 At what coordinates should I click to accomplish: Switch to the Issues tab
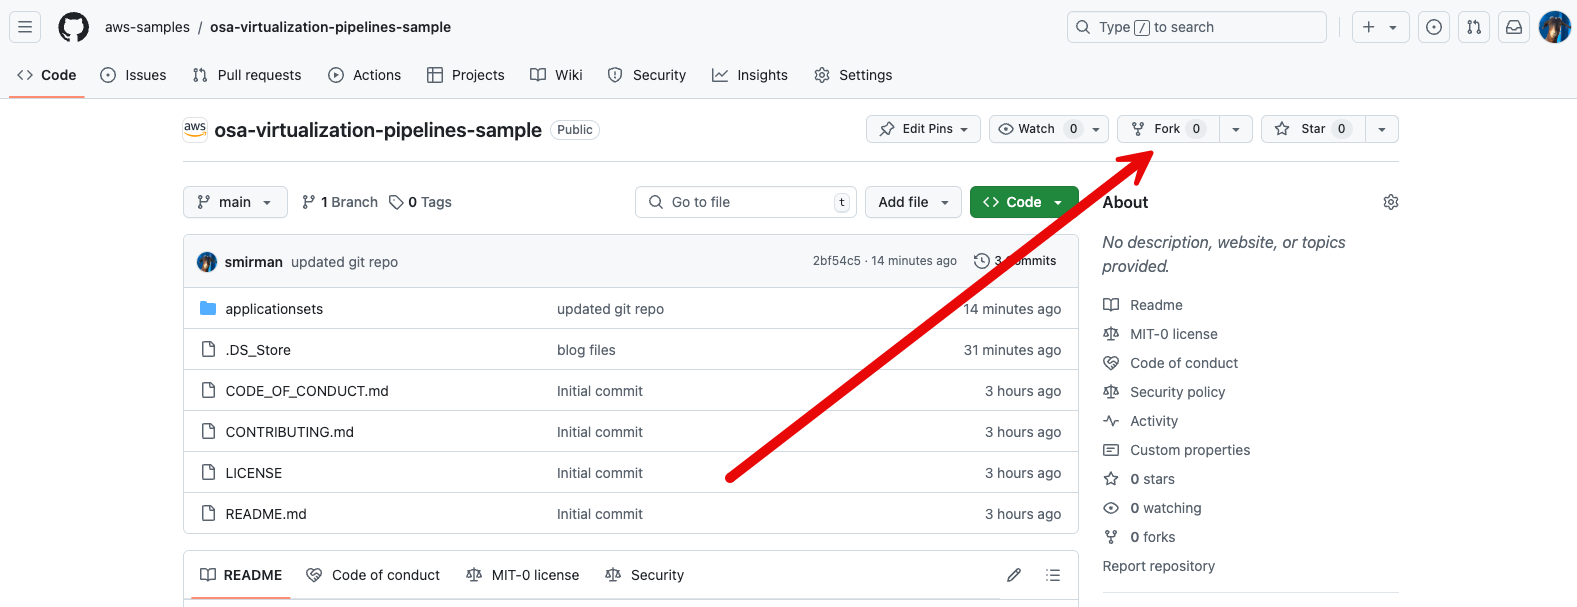[133, 75]
